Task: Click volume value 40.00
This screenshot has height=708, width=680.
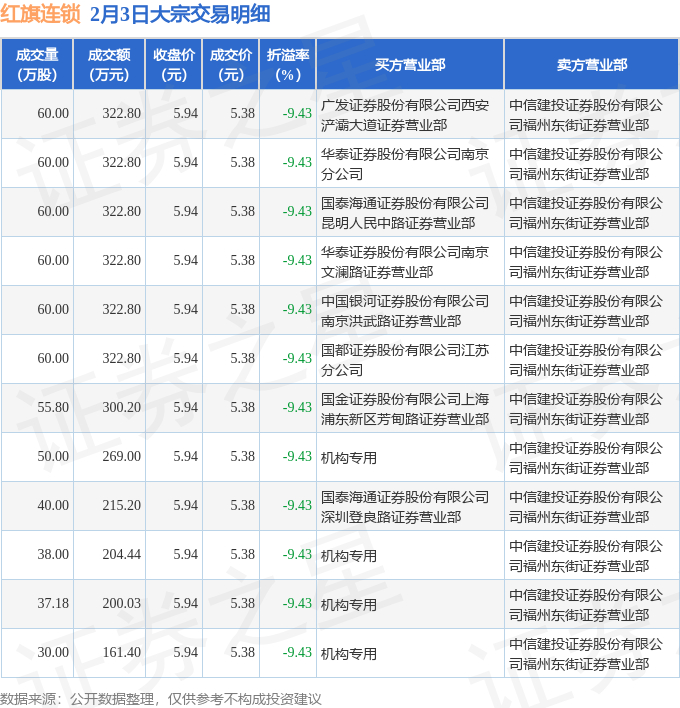Action: point(53,505)
